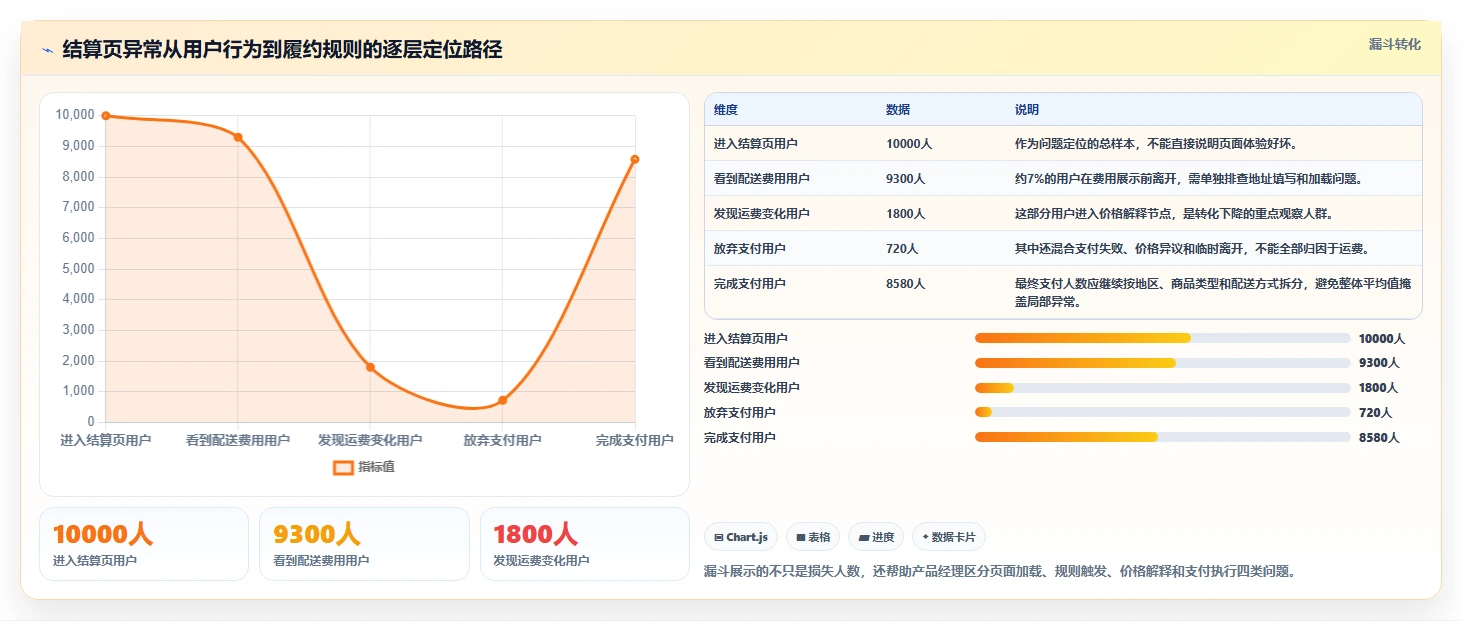Screen dimensions: 1462x621
Task: Toggle the 指标值 legend swatch
Action: coord(343,467)
